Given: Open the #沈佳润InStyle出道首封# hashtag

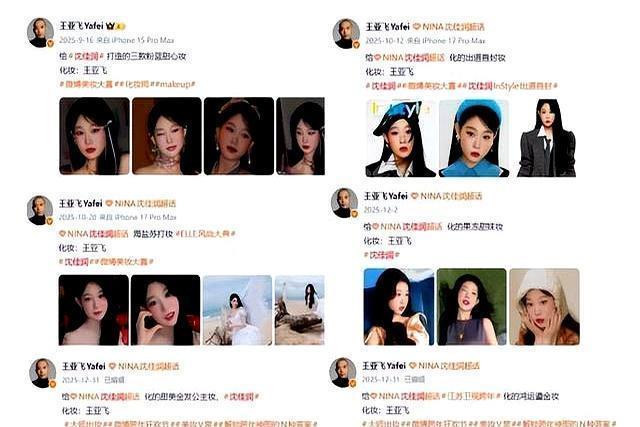Looking at the screenshot, I should [510, 86].
